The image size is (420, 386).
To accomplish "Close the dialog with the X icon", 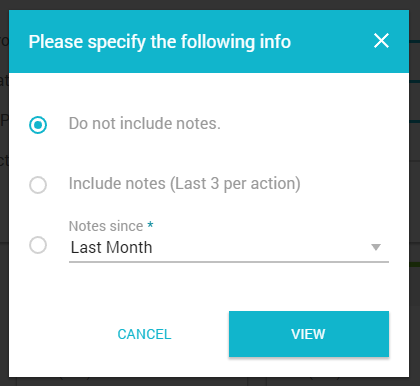I will [x=381, y=41].
